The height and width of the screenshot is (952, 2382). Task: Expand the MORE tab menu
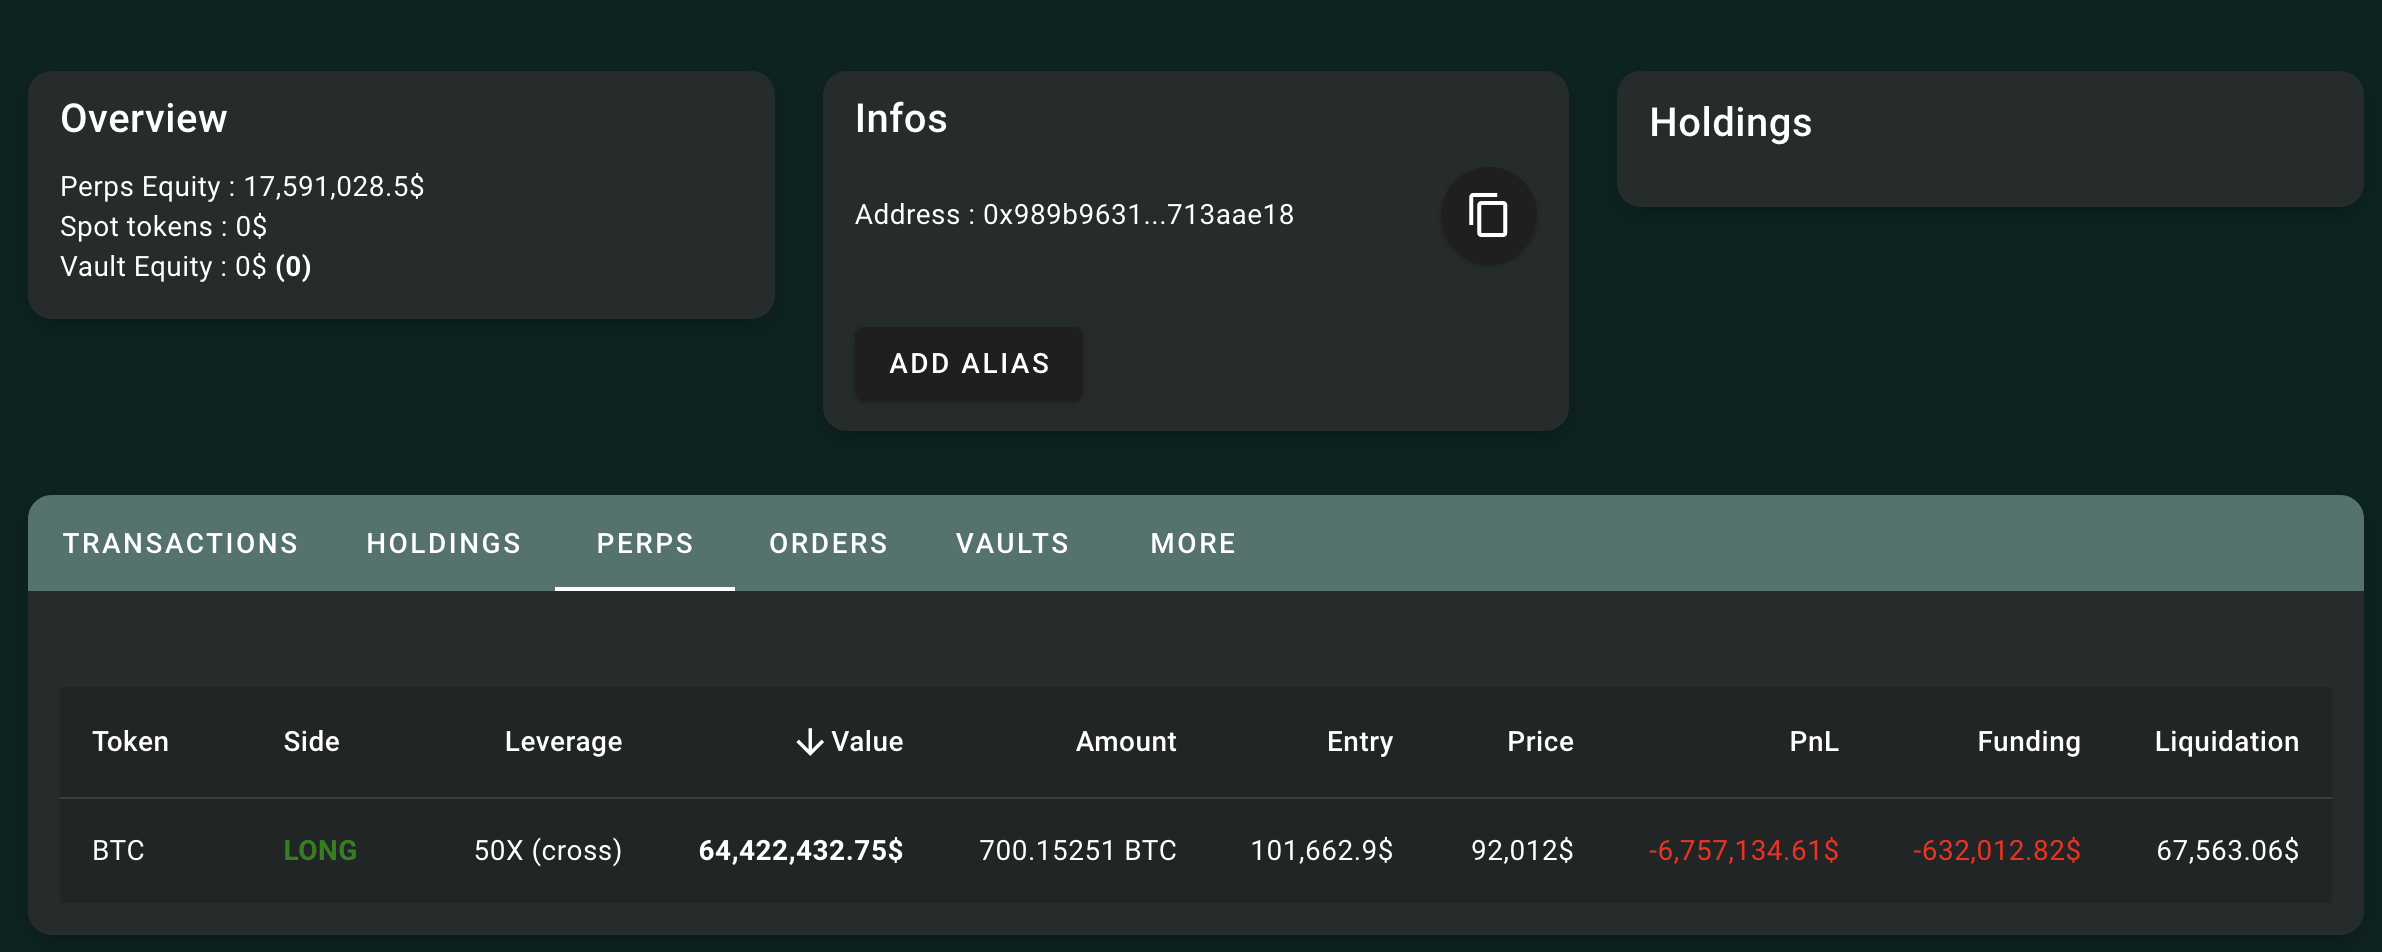click(x=1193, y=543)
